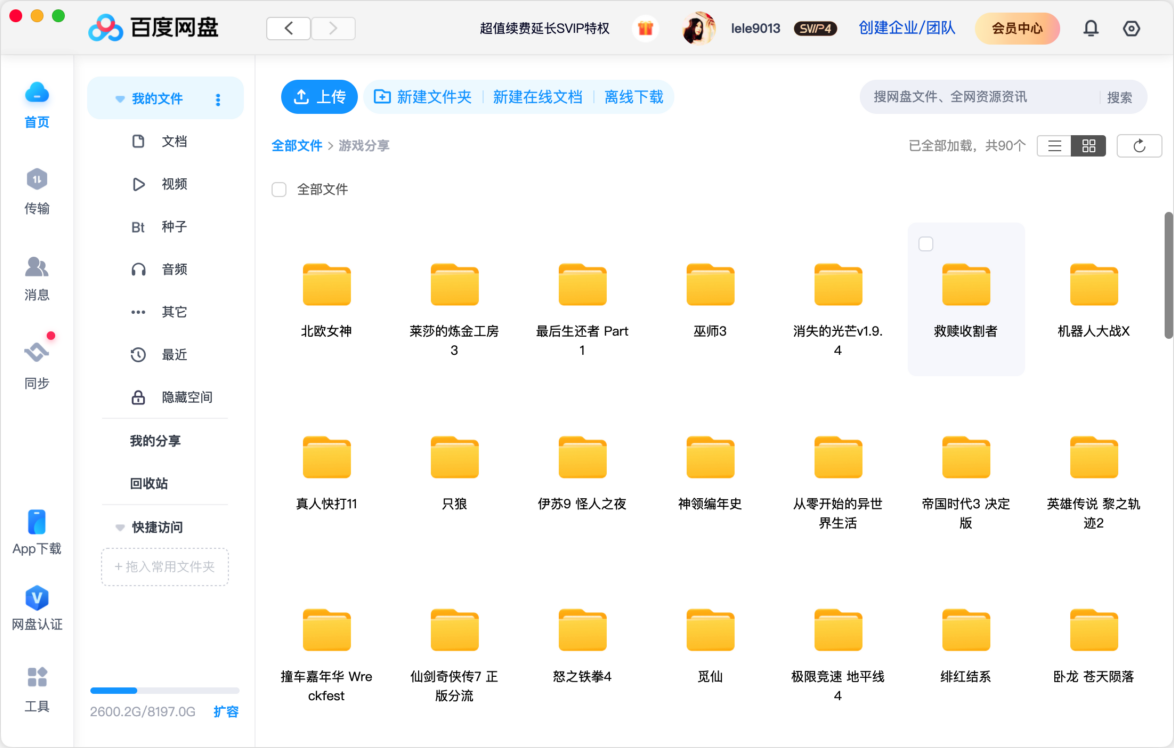
Task: Click the 创建企业/团队 link
Action: point(907,28)
